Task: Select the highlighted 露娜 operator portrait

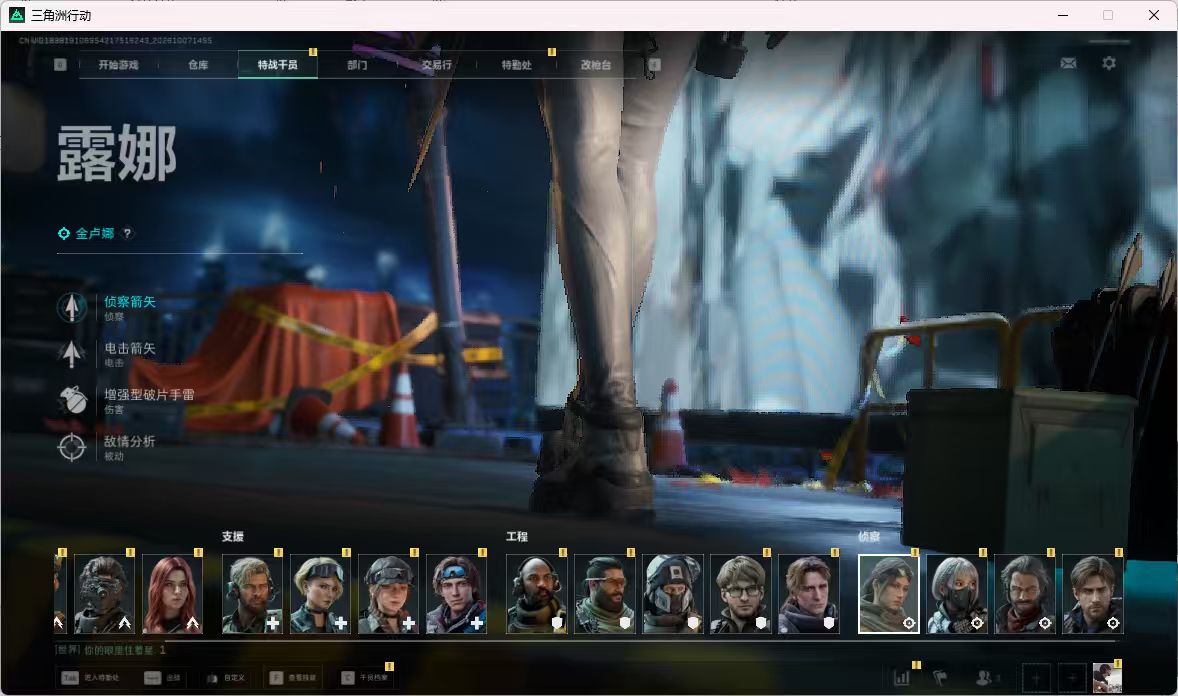Action: pos(889,595)
